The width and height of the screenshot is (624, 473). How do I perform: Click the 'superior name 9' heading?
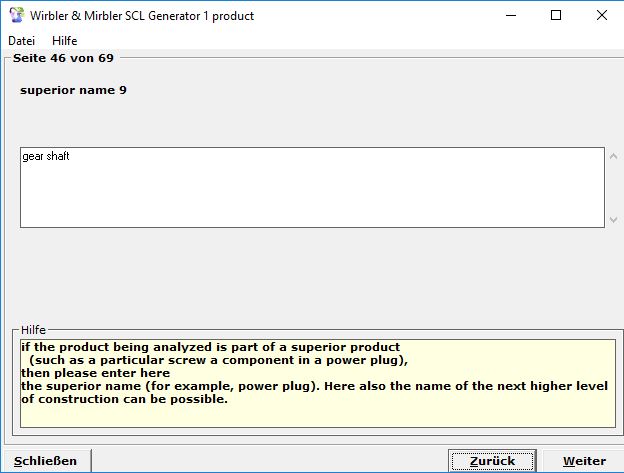coord(73,91)
